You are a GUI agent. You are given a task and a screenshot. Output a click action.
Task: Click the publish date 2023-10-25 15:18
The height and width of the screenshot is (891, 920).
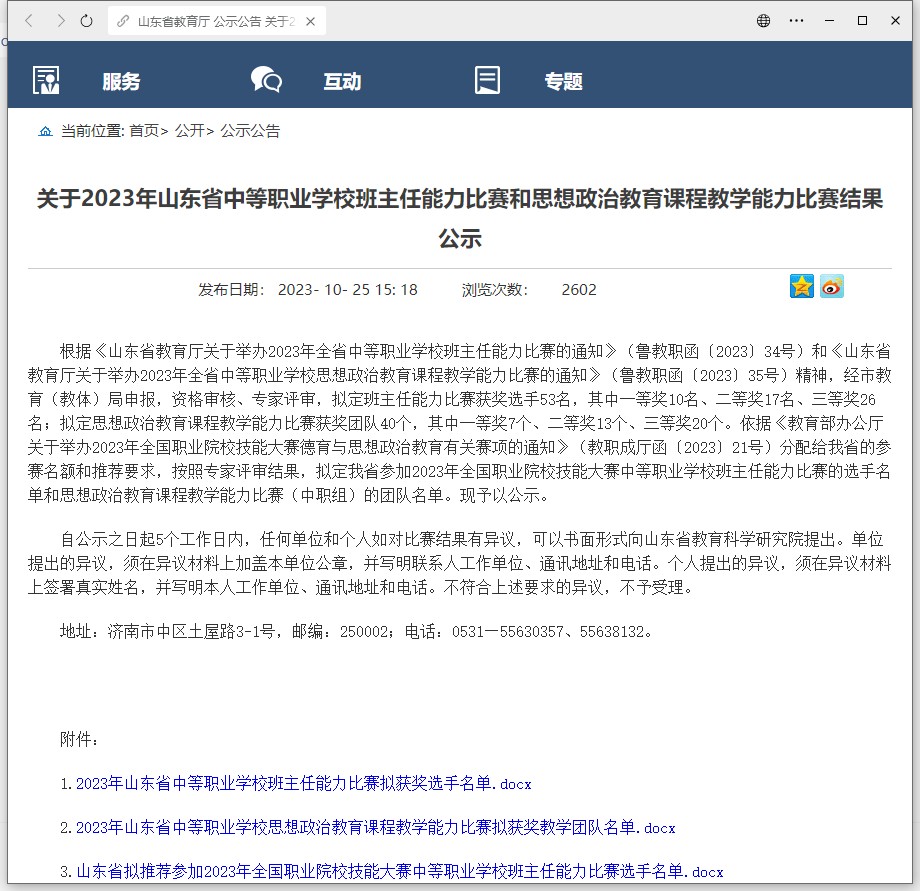347,290
